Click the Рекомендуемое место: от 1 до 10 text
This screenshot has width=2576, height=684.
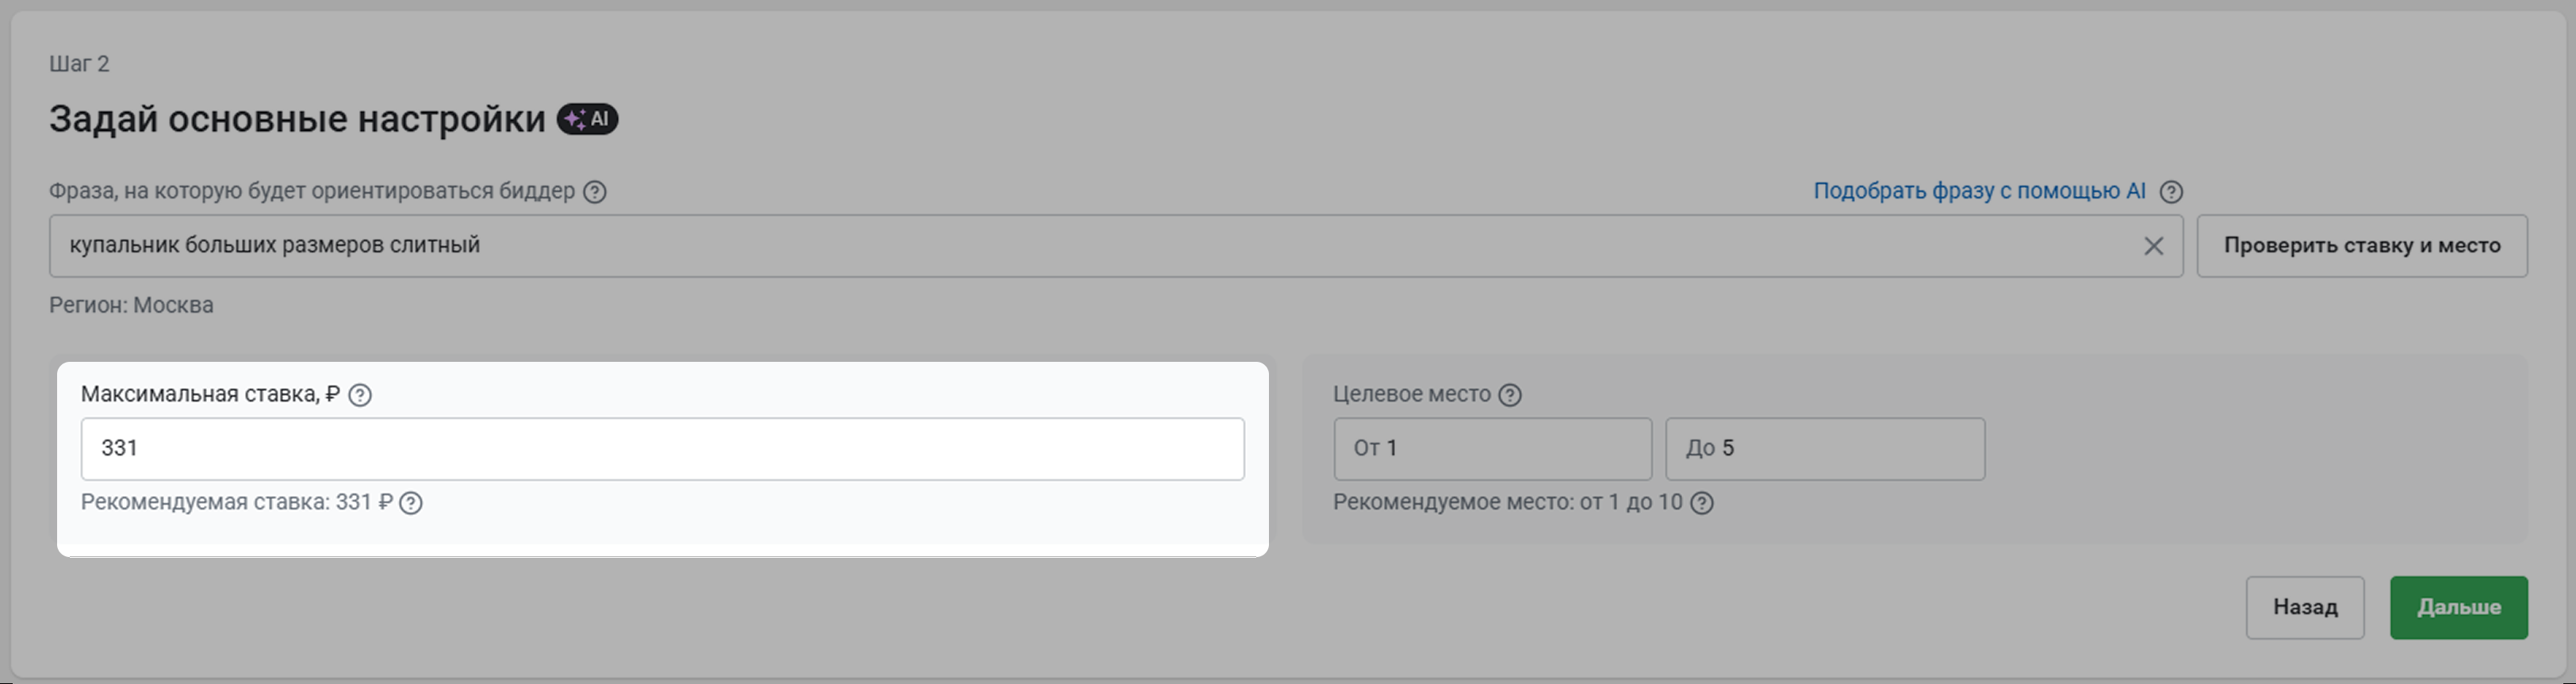(1507, 502)
